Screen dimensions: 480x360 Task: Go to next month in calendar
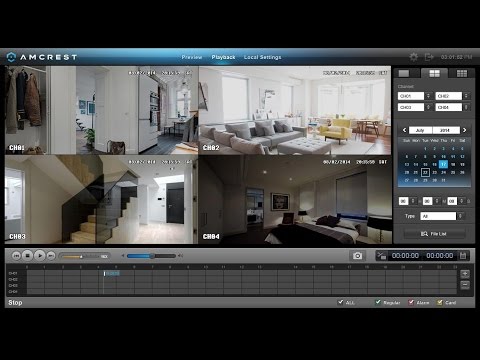tap(464, 130)
